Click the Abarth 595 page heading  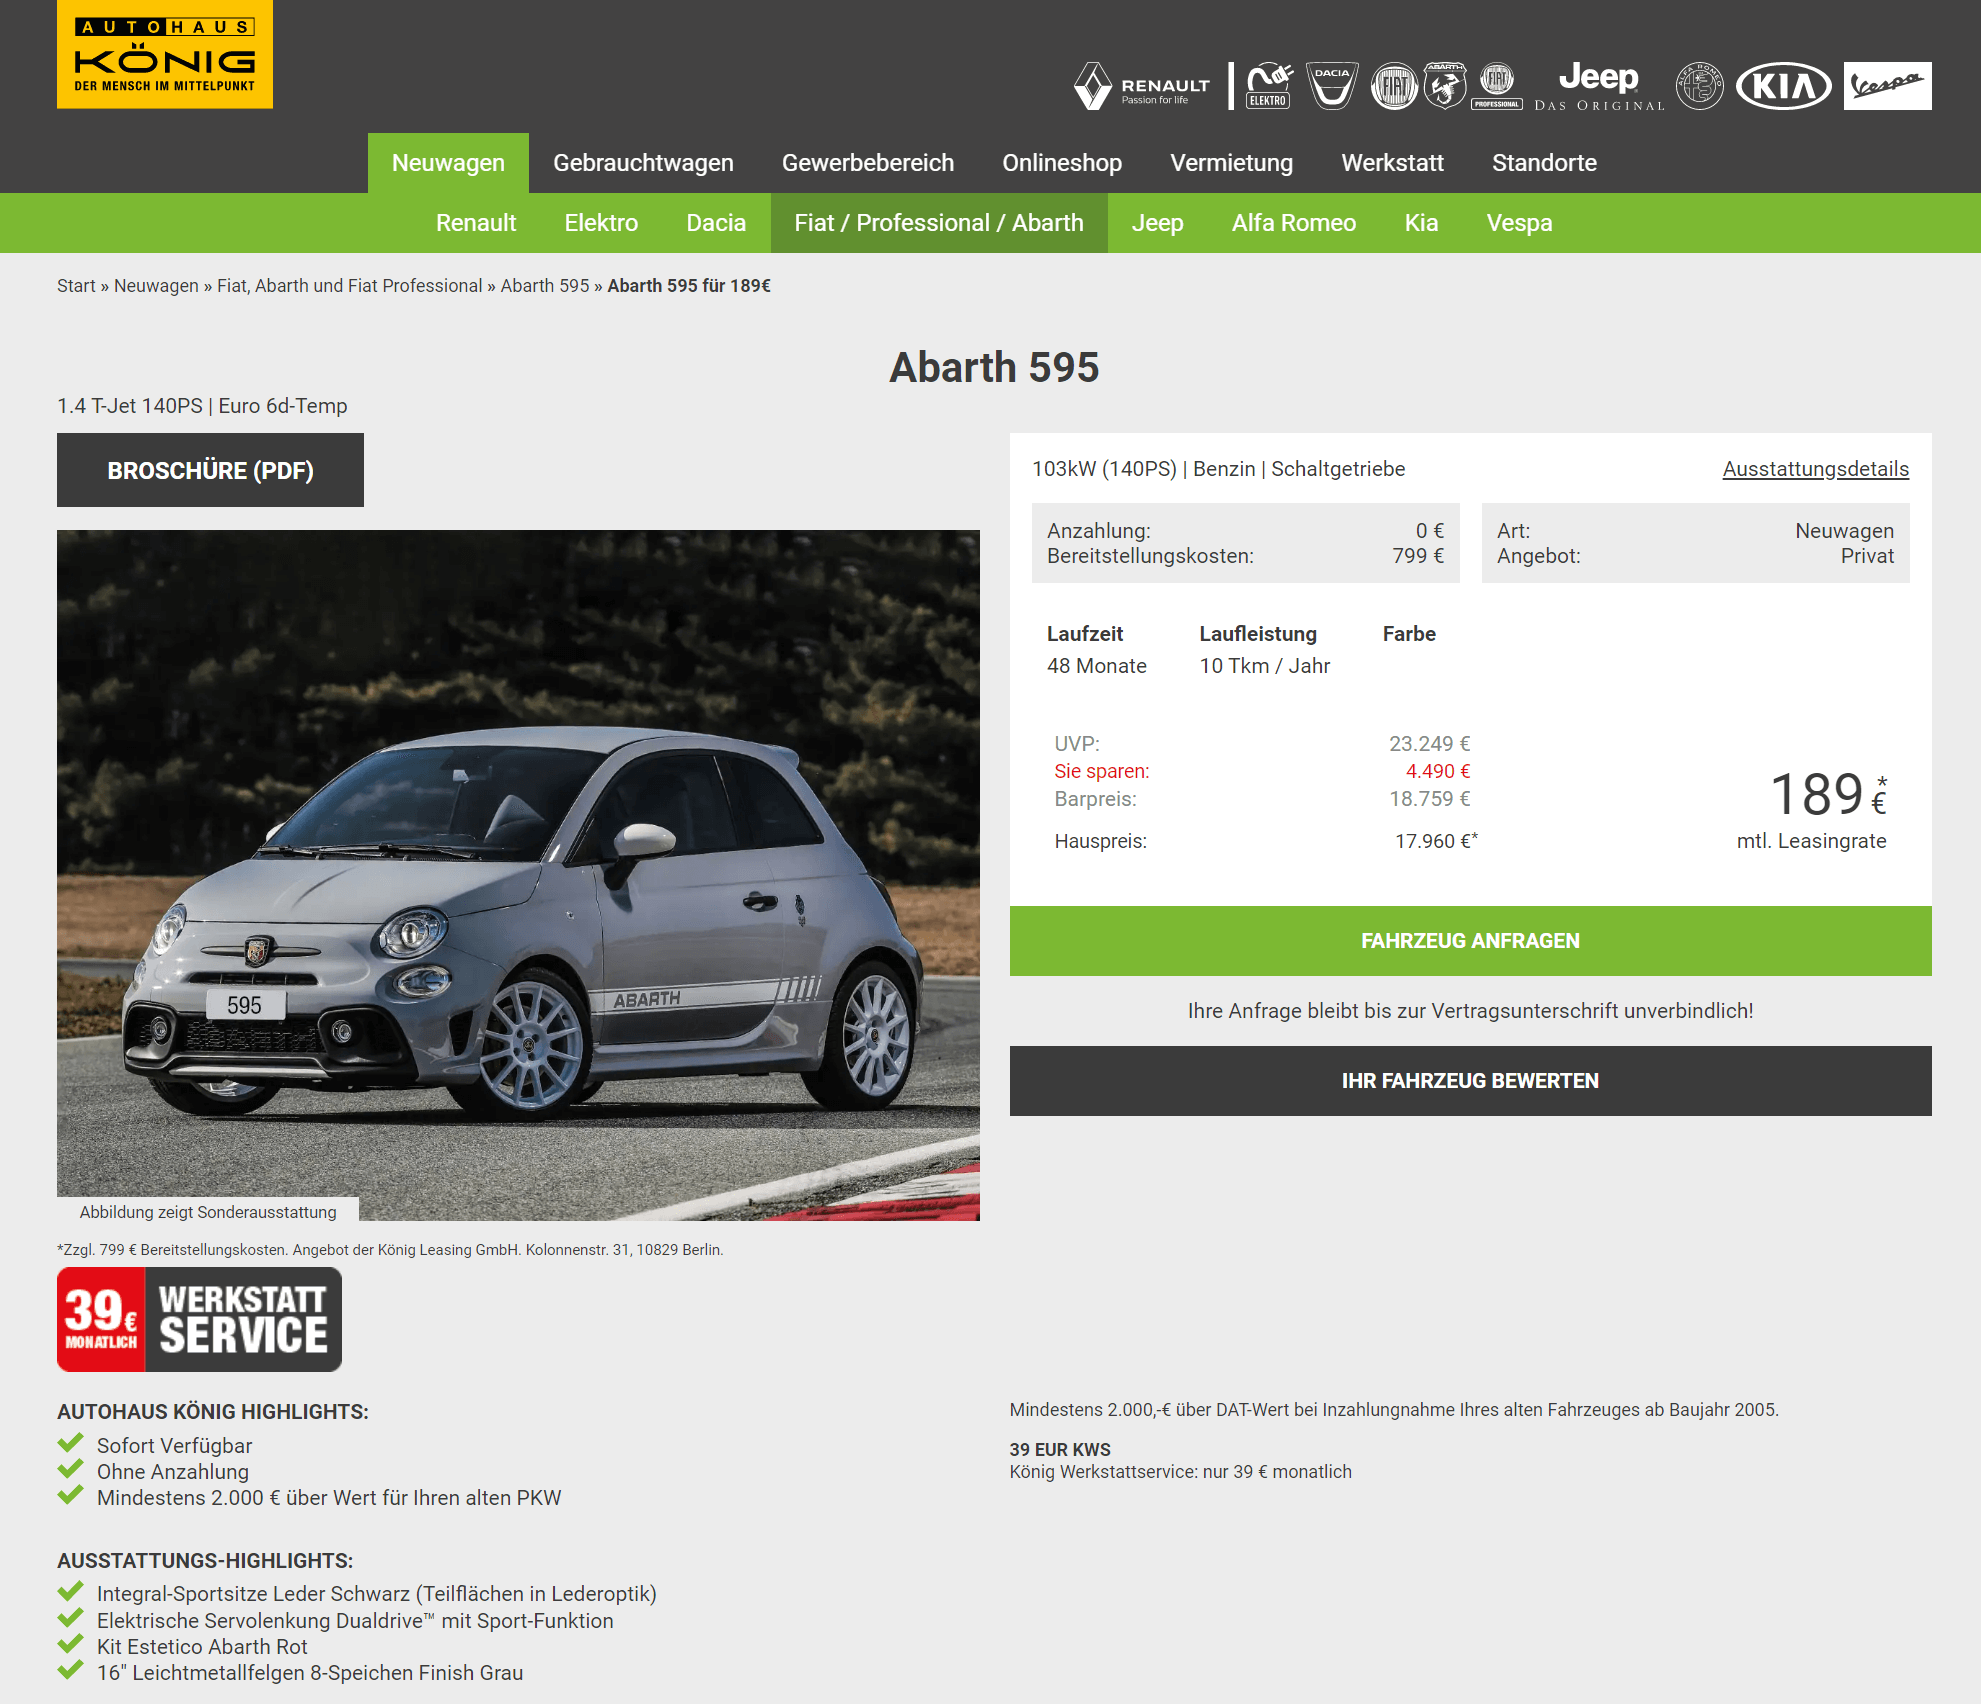click(x=994, y=367)
